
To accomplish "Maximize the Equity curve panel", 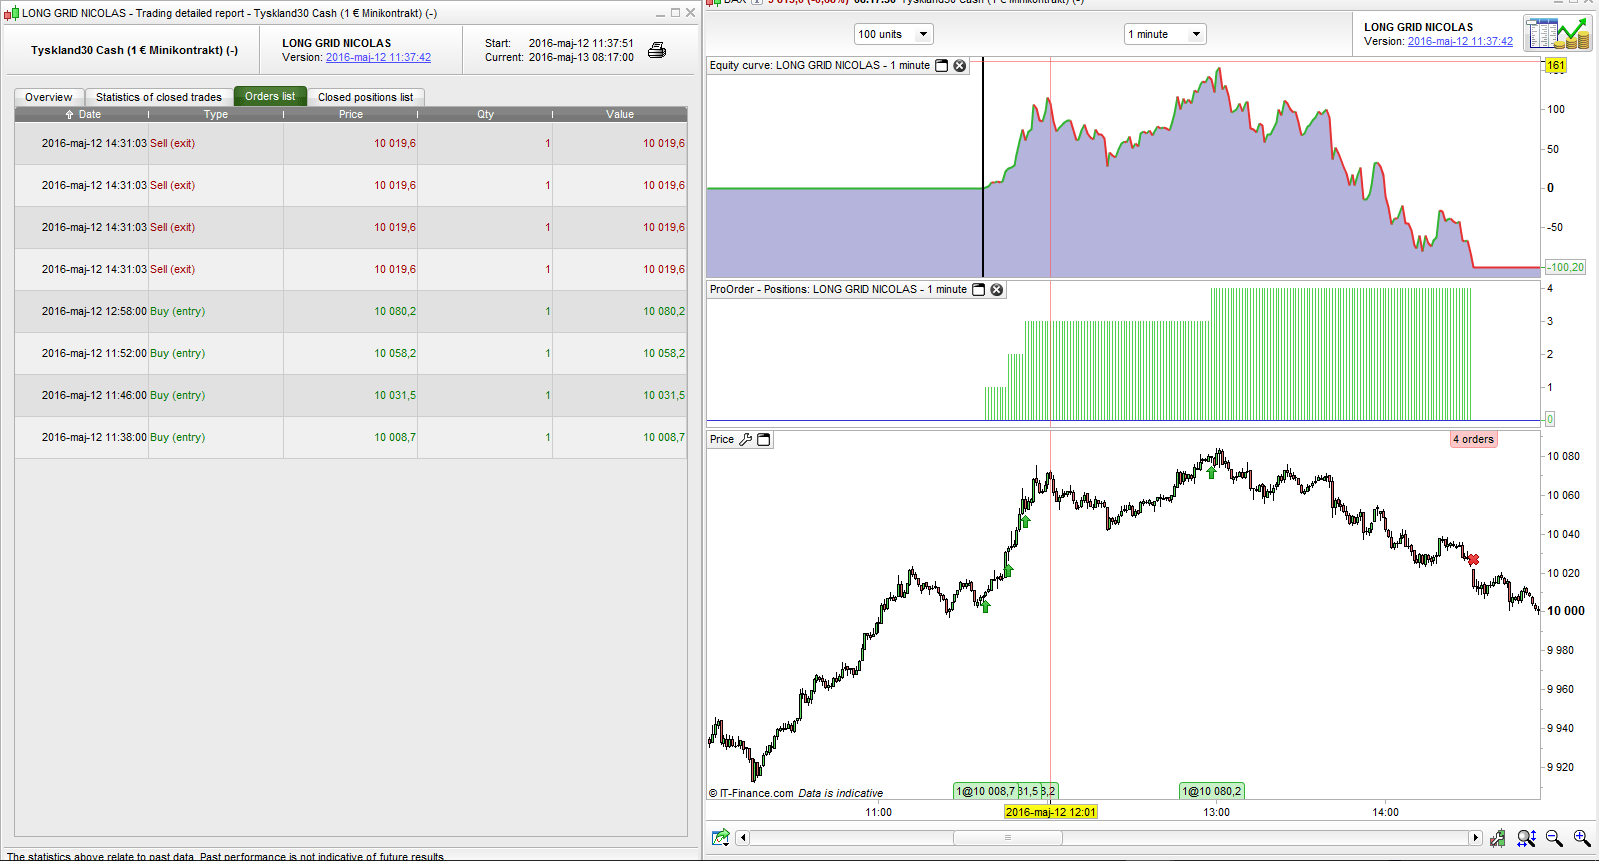I will [x=942, y=66].
